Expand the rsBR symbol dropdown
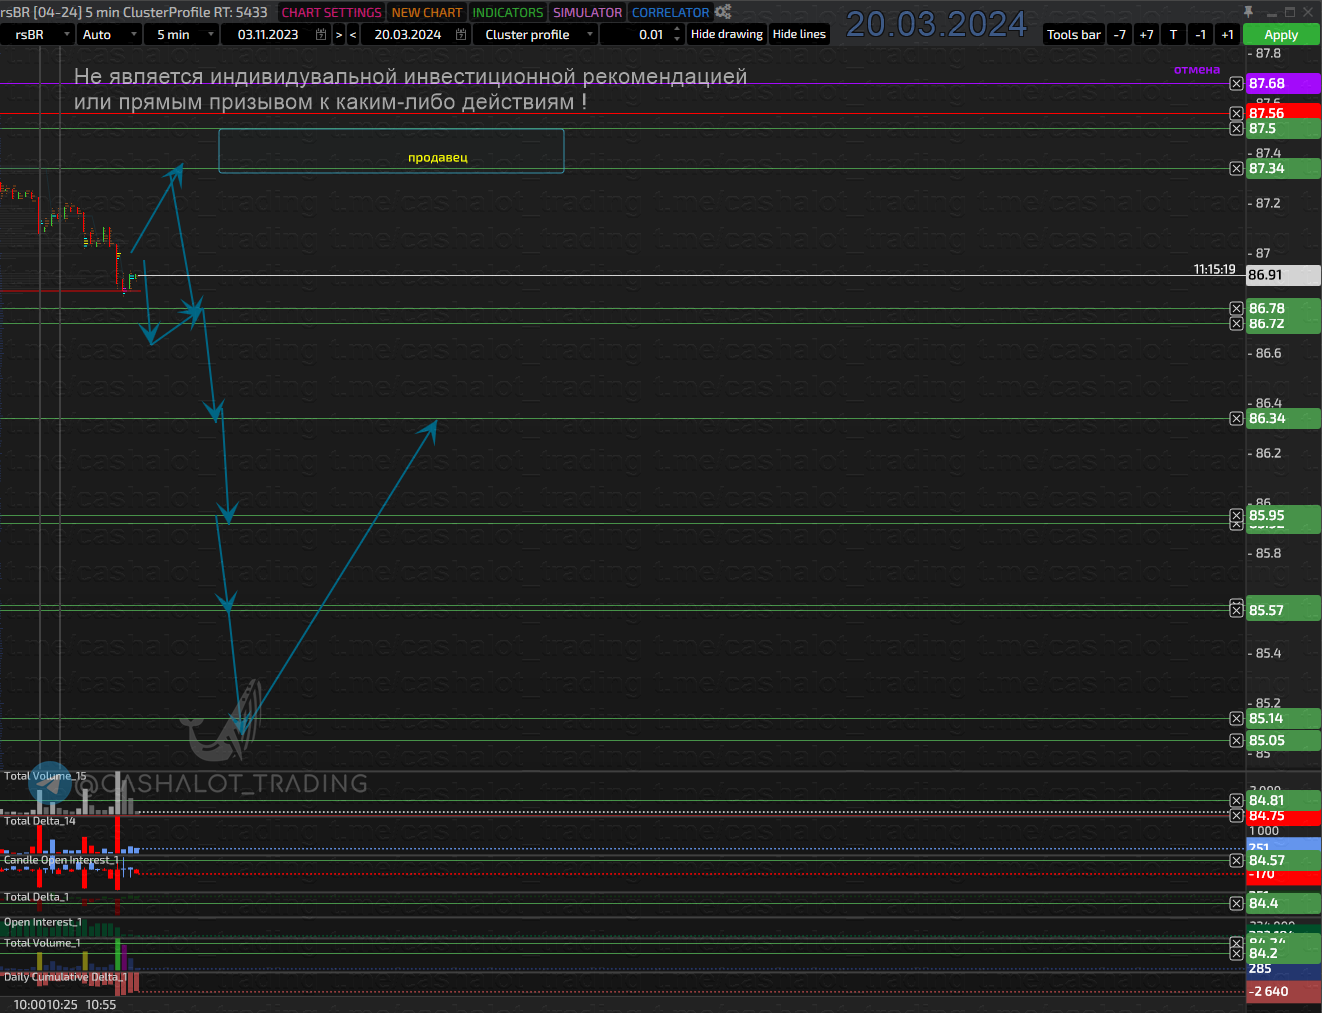The width and height of the screenshot is (1322, 1013). 66,34
